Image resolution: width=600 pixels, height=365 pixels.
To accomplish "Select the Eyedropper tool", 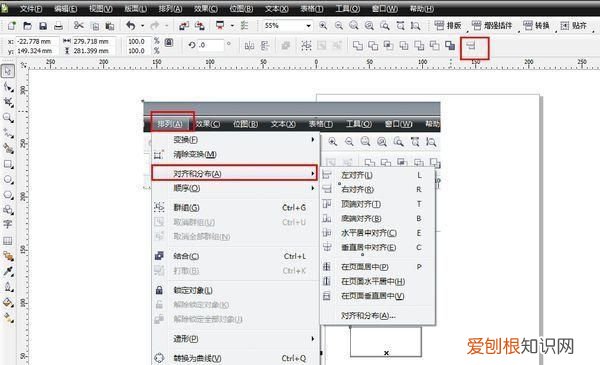I will 8,271.
